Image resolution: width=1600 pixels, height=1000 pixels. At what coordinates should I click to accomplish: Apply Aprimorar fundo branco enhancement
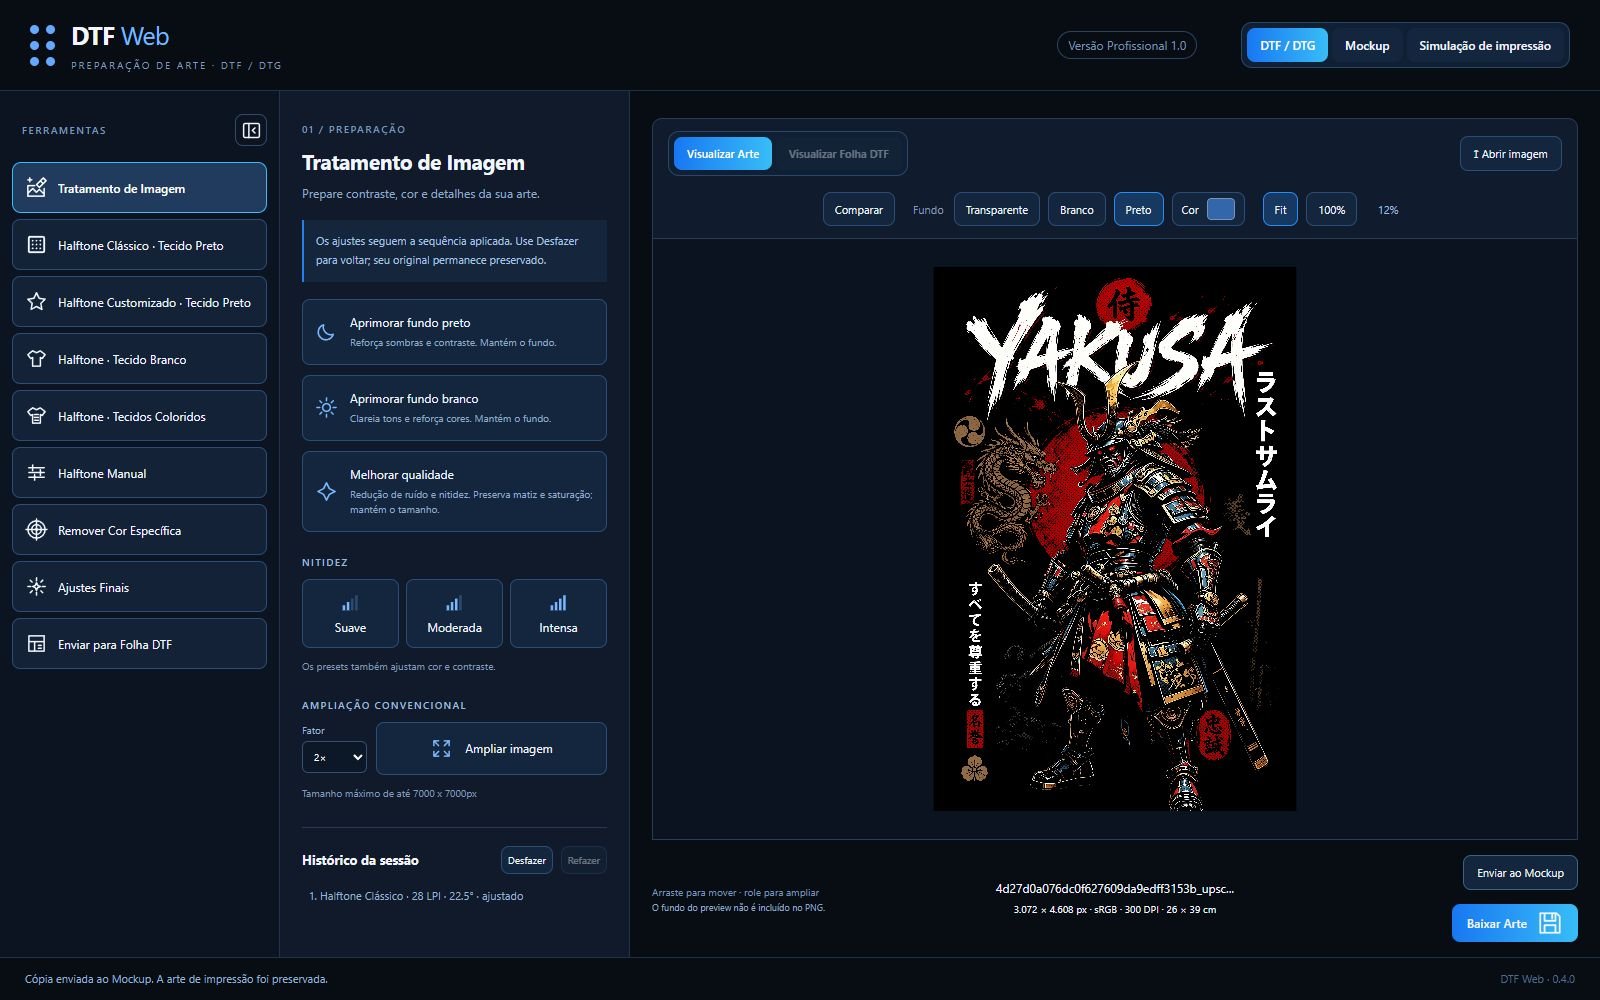[x=454, y=408]
